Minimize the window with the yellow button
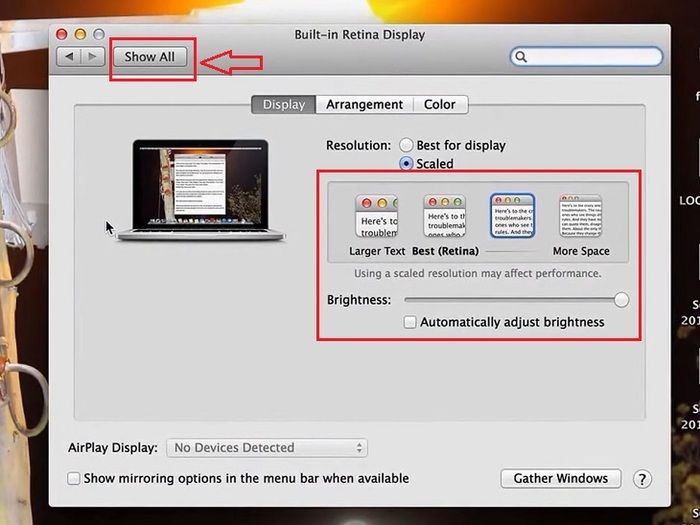 click(80, 34)
